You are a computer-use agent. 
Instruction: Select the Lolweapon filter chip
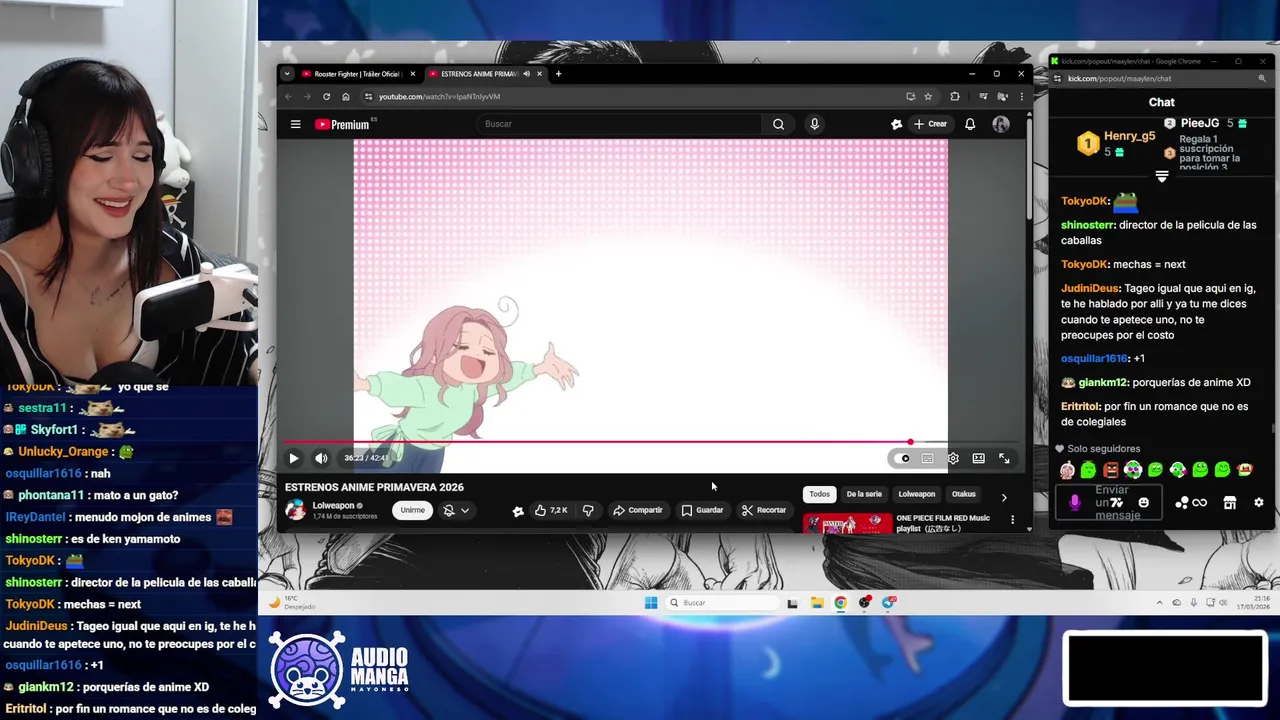pyautogui.click(x=916, y=494)
